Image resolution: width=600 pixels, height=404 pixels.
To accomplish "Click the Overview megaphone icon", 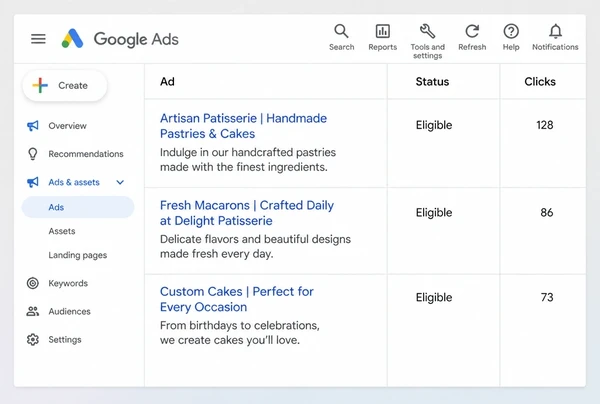I will click(x=33, y=125).
